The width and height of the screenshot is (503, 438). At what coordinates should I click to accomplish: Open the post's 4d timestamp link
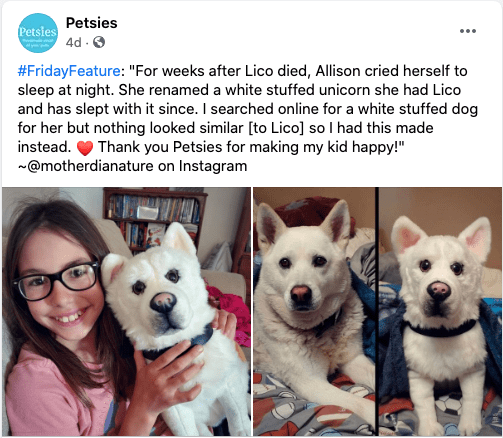tap(73, 43)
